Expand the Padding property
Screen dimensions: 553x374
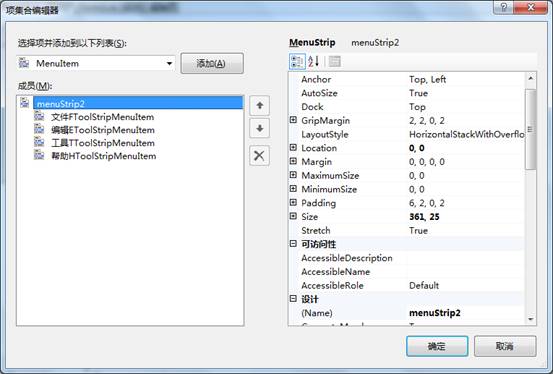293,203
